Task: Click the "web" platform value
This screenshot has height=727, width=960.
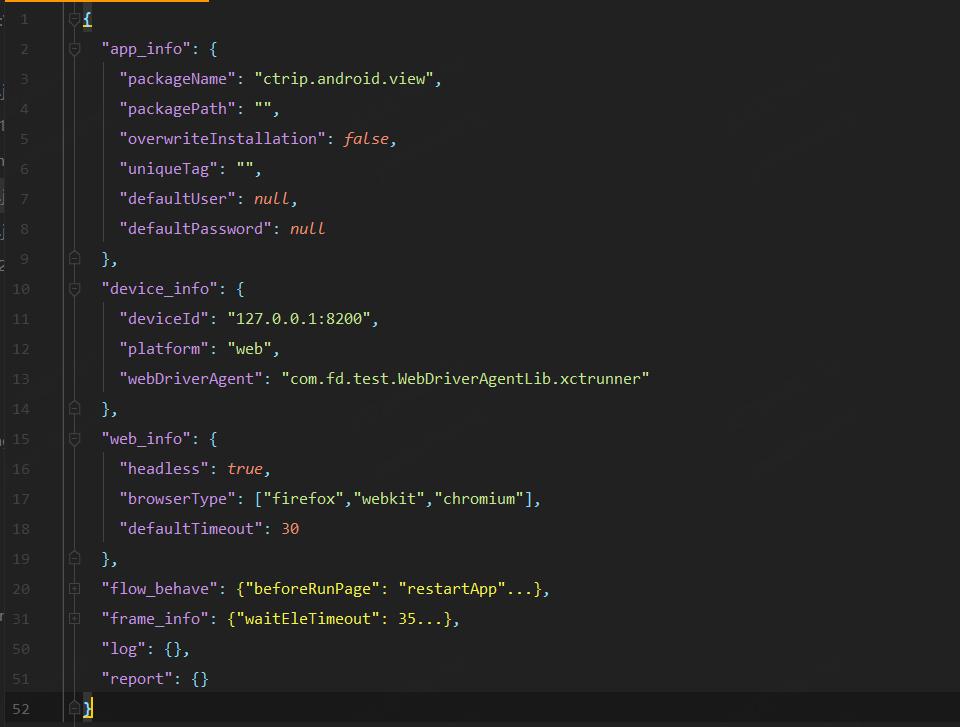Action: 249,348
